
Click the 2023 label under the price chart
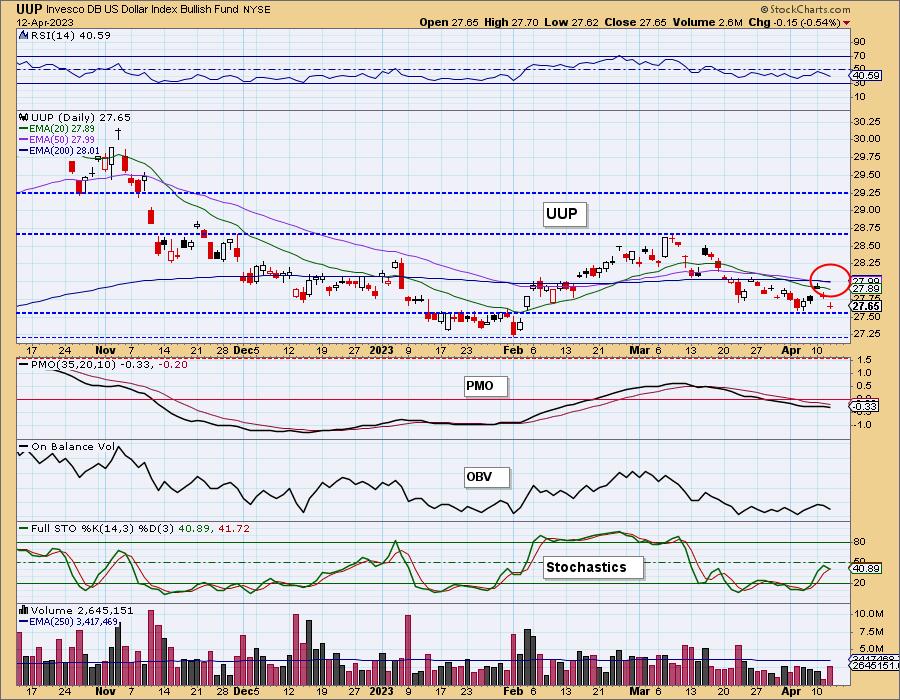[x=381, y=350]
